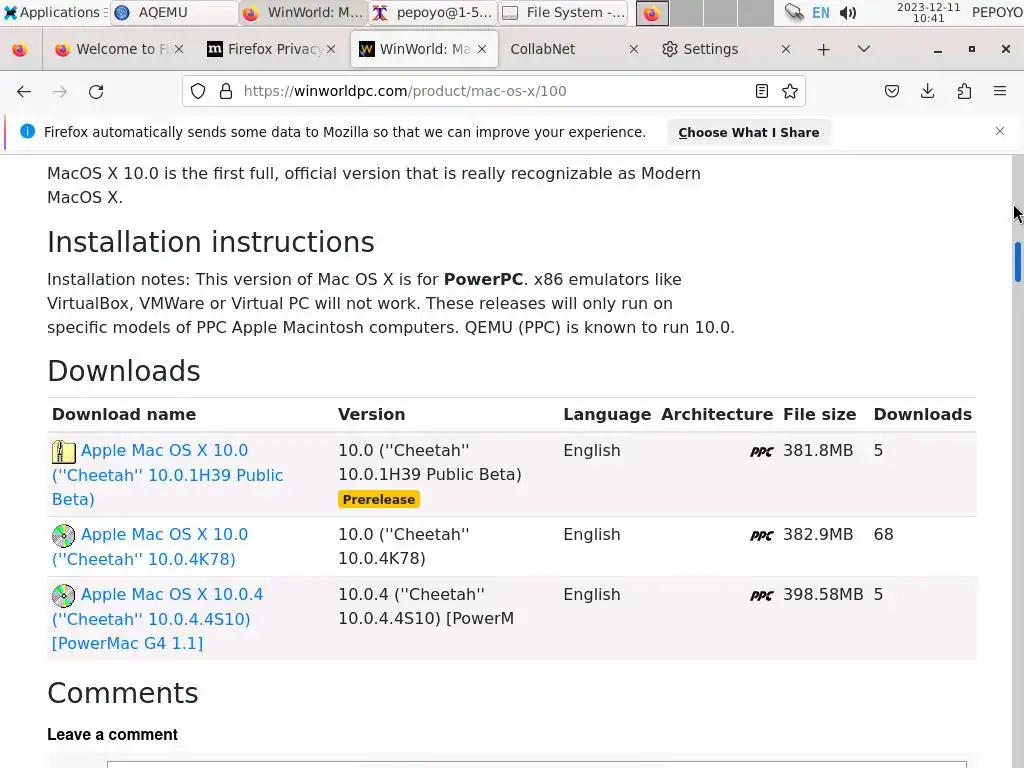Viewport: 1024px width, 768px height.
Task: Select WinWorld Firefox taskbar entry
Action: tap(302, 12)
